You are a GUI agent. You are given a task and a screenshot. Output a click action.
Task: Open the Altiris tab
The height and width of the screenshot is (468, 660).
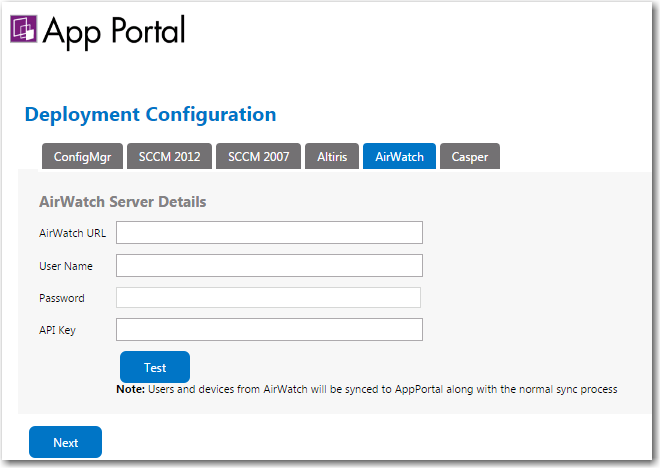click(x=332, y=156)
